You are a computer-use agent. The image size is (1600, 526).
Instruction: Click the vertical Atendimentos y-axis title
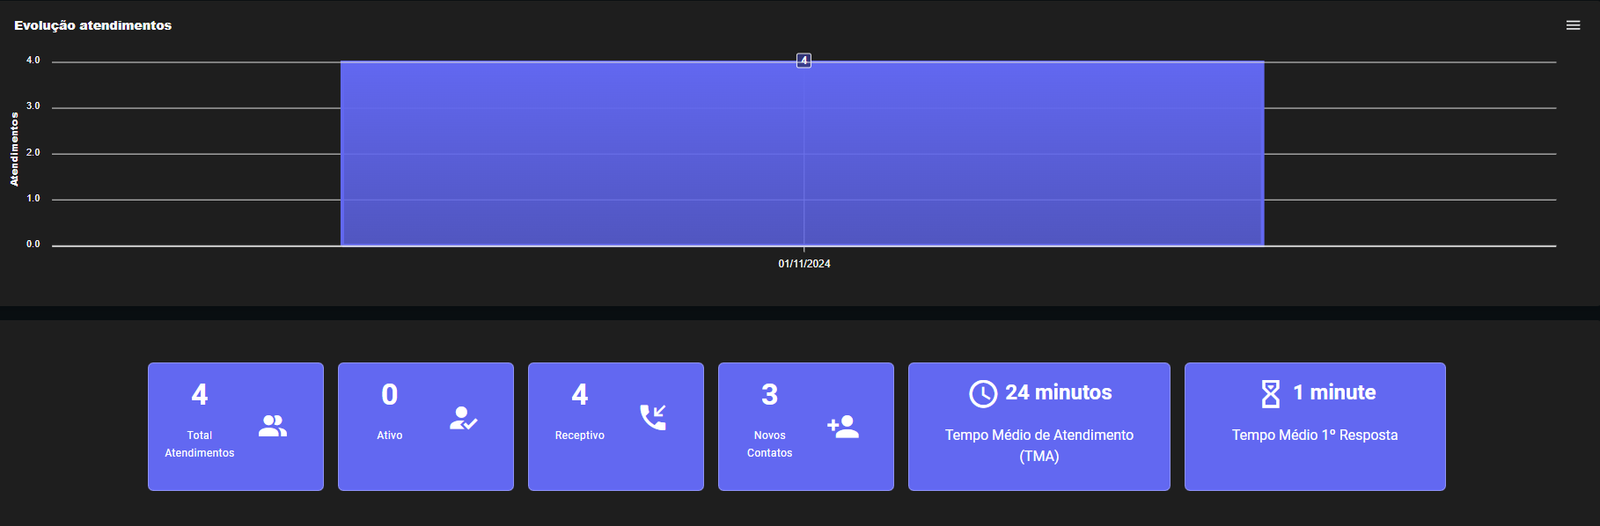coord(14,149)
